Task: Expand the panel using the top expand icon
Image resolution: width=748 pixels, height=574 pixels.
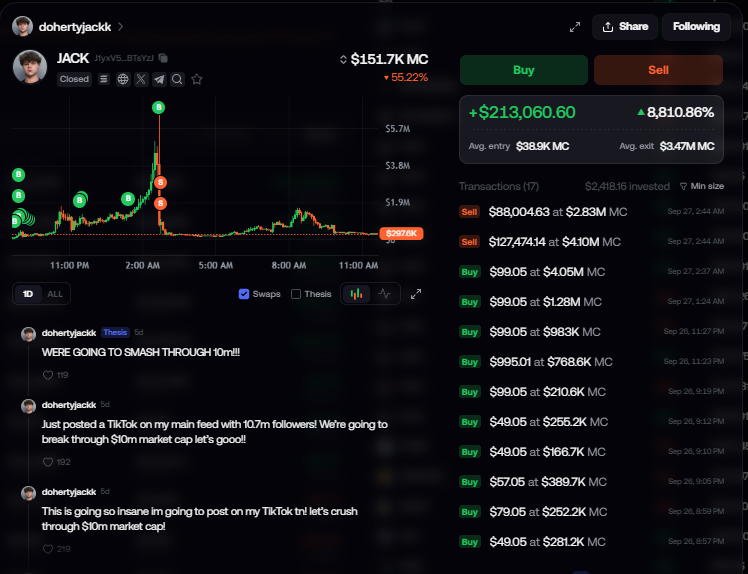Action: tap(575, 27)
